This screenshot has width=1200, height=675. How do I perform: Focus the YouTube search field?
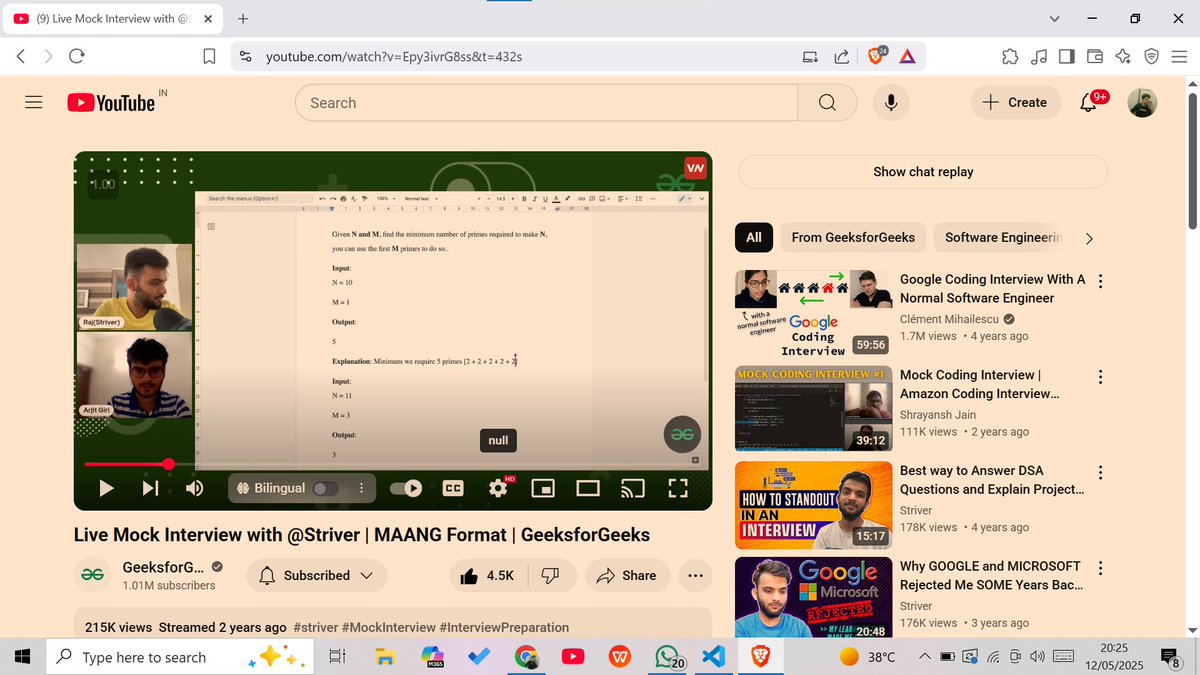(546, 102)
